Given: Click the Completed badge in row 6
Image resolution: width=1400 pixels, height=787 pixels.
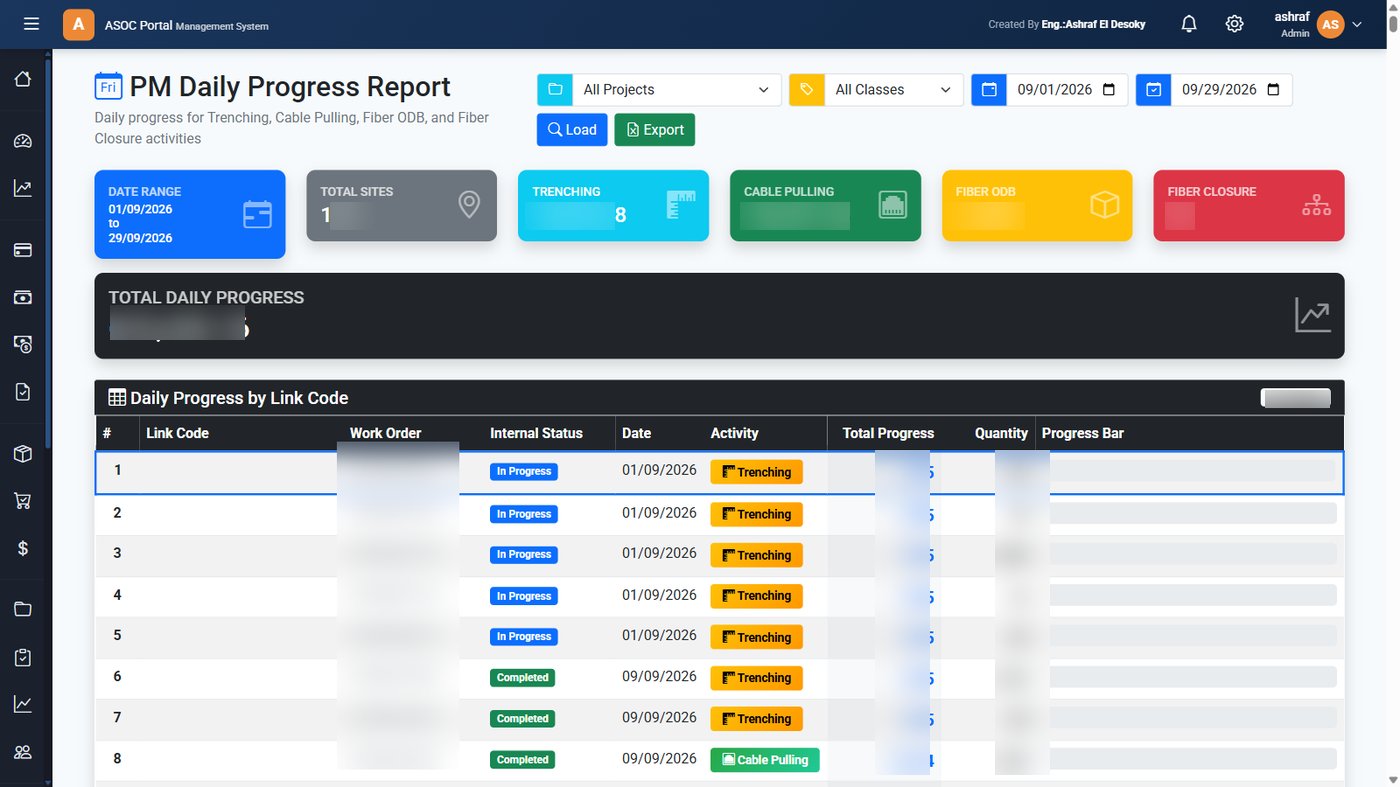Looking at the screenshot, I should point(522,677).
